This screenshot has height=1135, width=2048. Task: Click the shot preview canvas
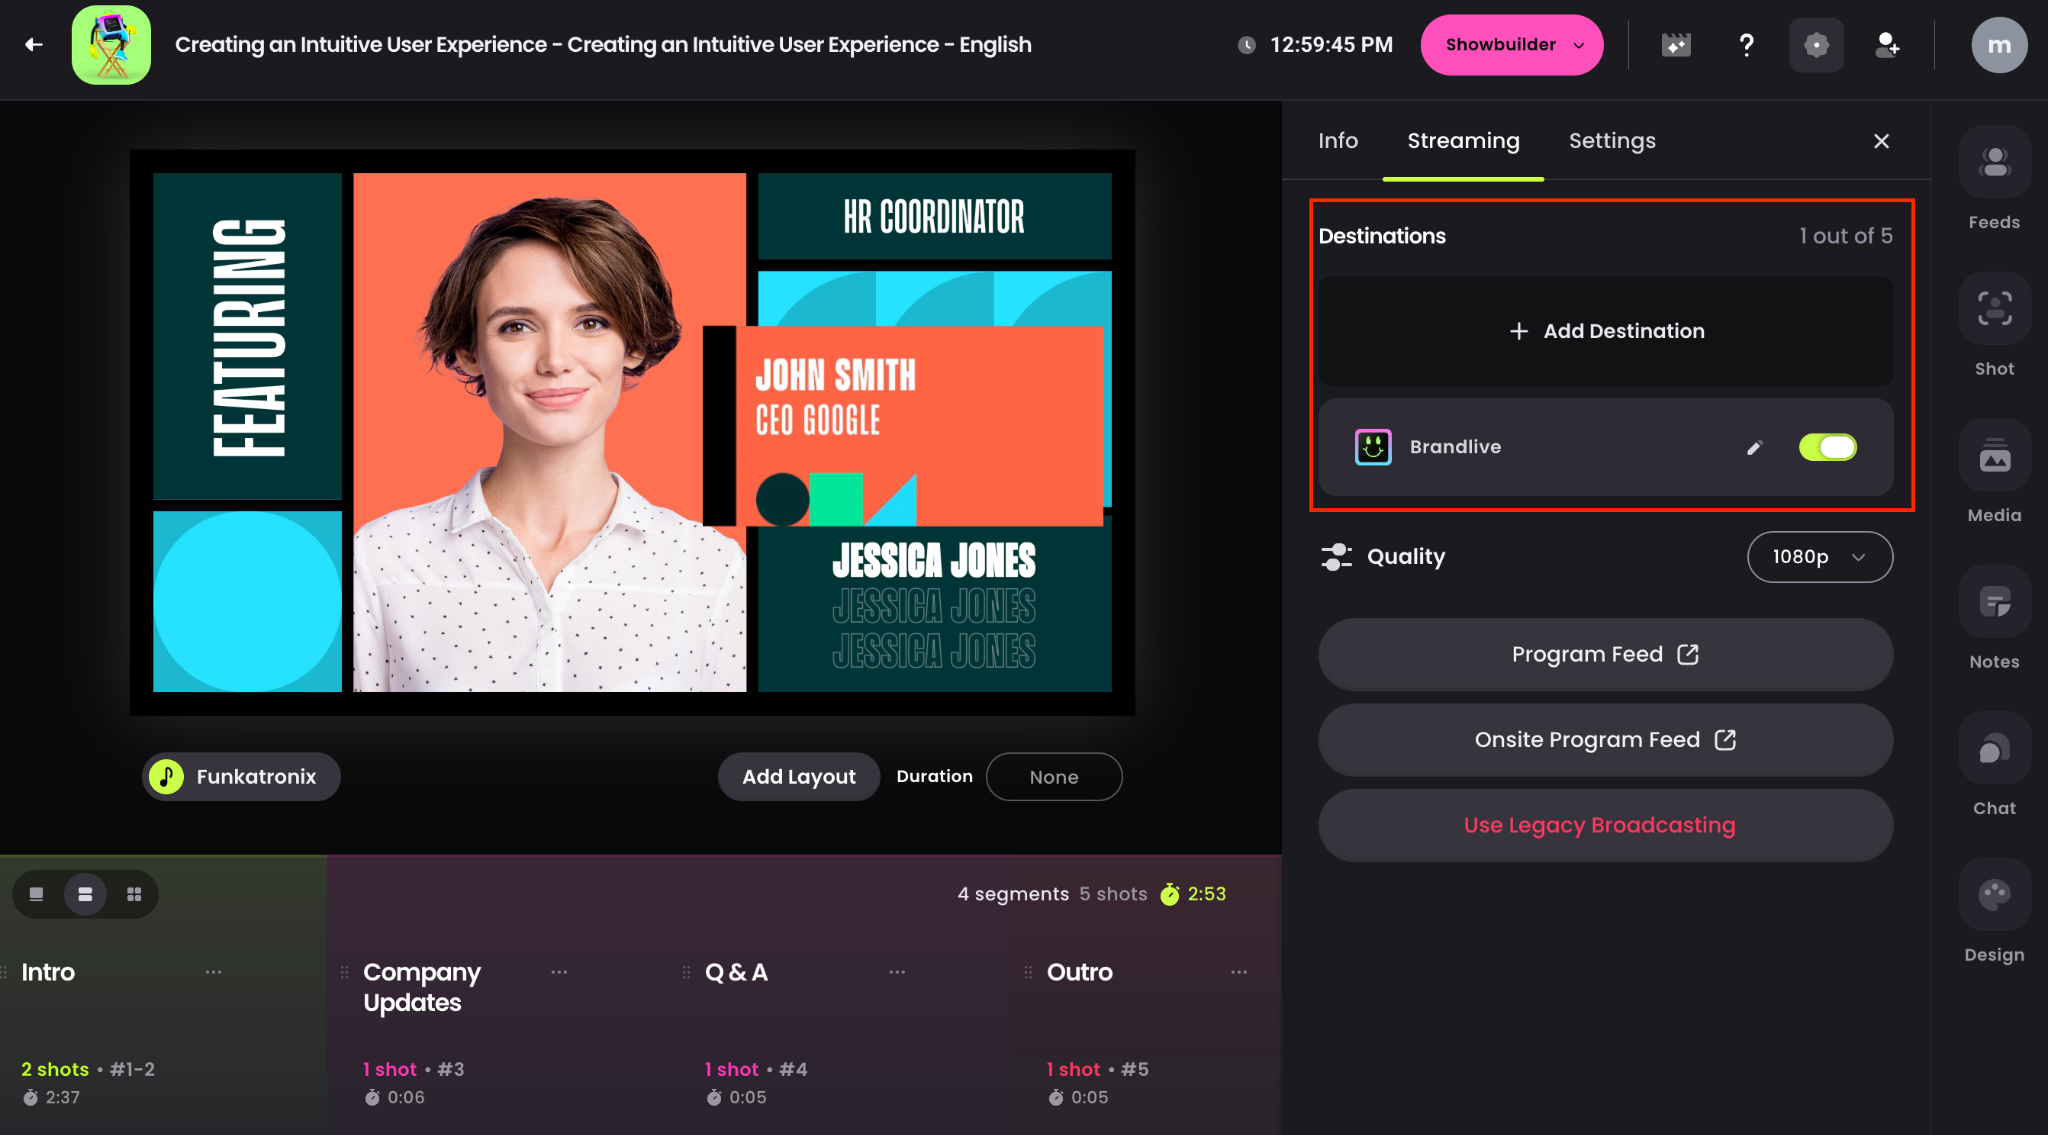(x=632, y=432)
